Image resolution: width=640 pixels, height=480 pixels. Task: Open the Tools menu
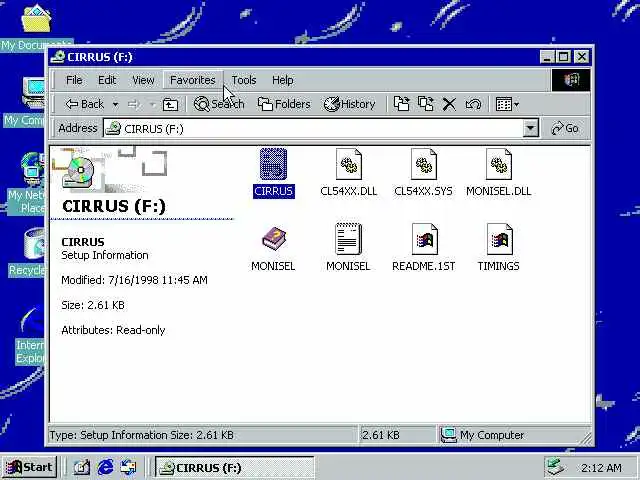(x=244, y=80)
